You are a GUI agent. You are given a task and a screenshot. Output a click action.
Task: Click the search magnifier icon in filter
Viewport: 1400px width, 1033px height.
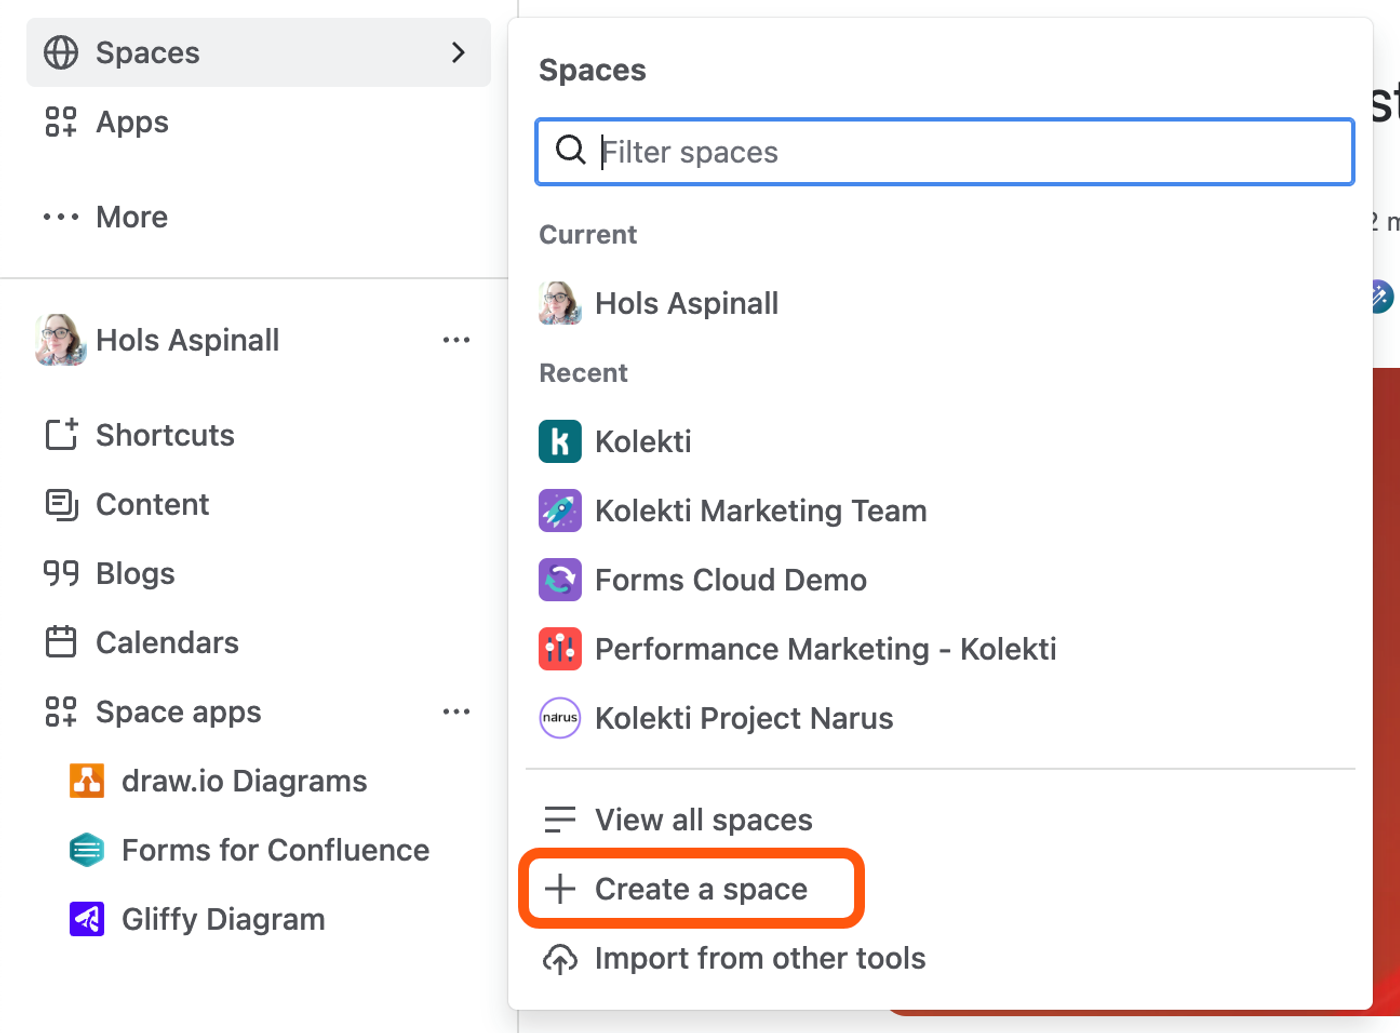pos(570,150)
